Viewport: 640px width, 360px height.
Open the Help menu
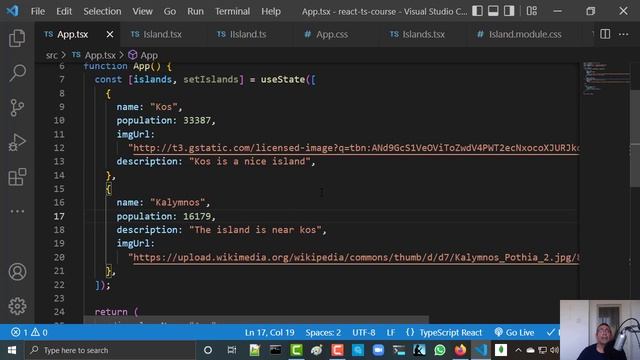[x=271, y=11]
